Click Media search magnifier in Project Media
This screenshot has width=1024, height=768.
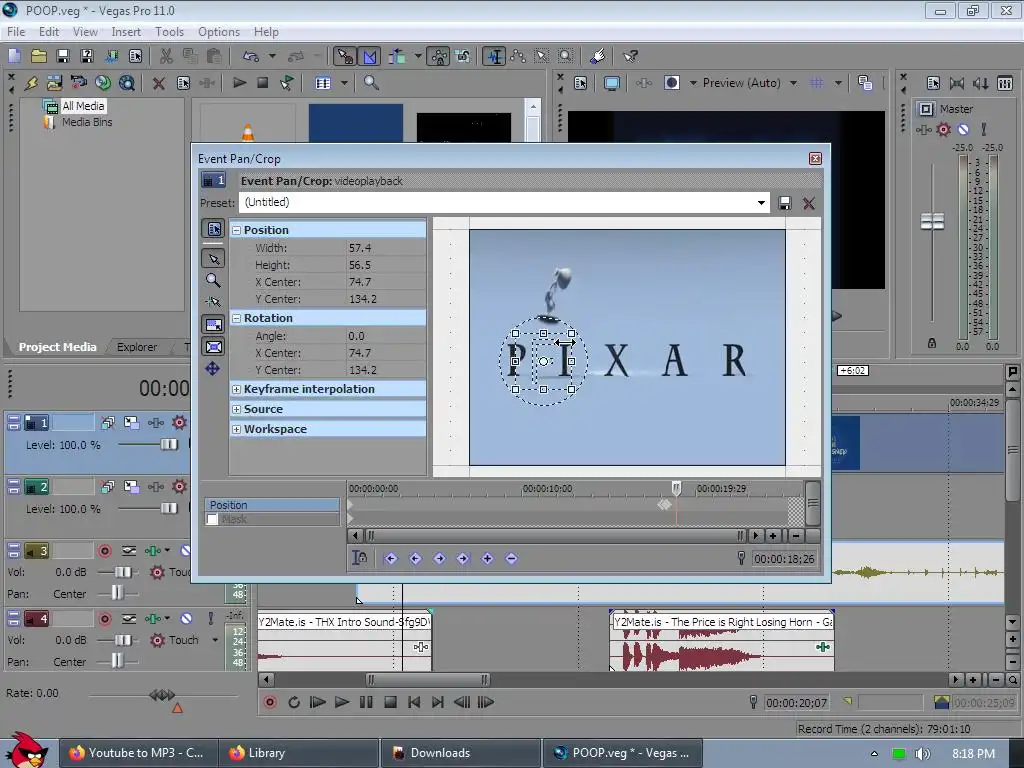(x=371, y=83)
